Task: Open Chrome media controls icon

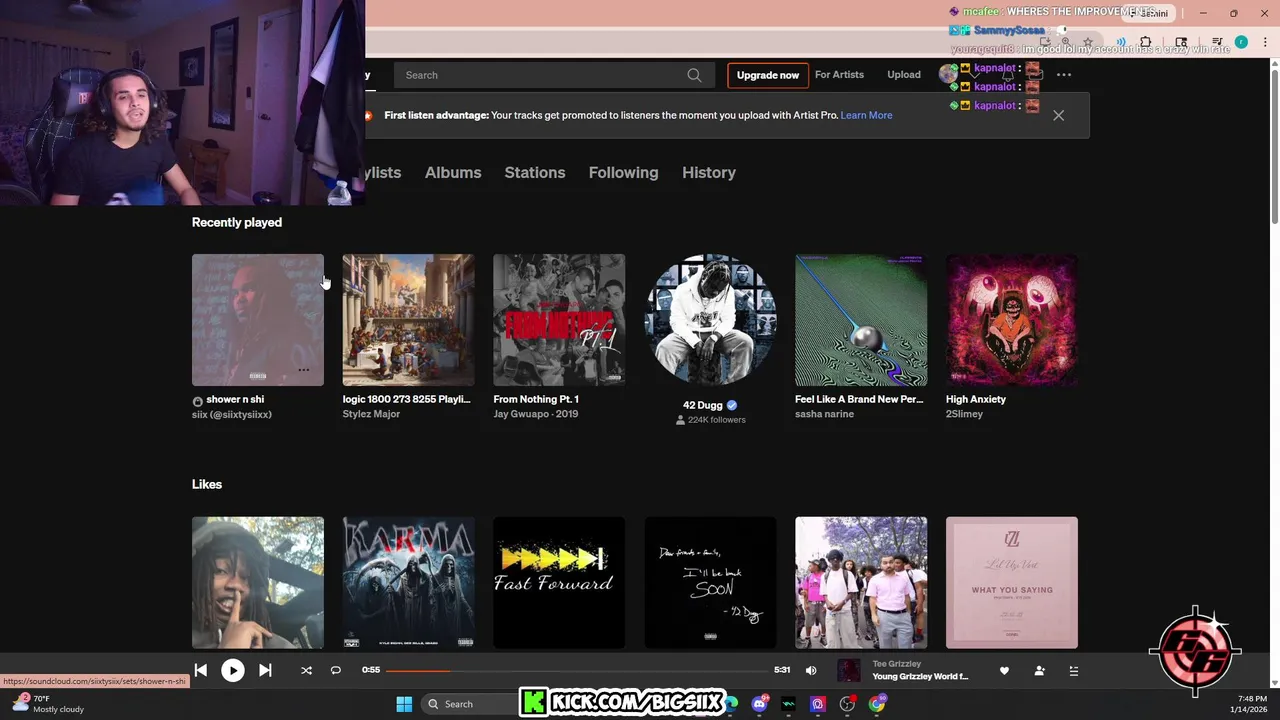Action: (x=1217, y=42)
